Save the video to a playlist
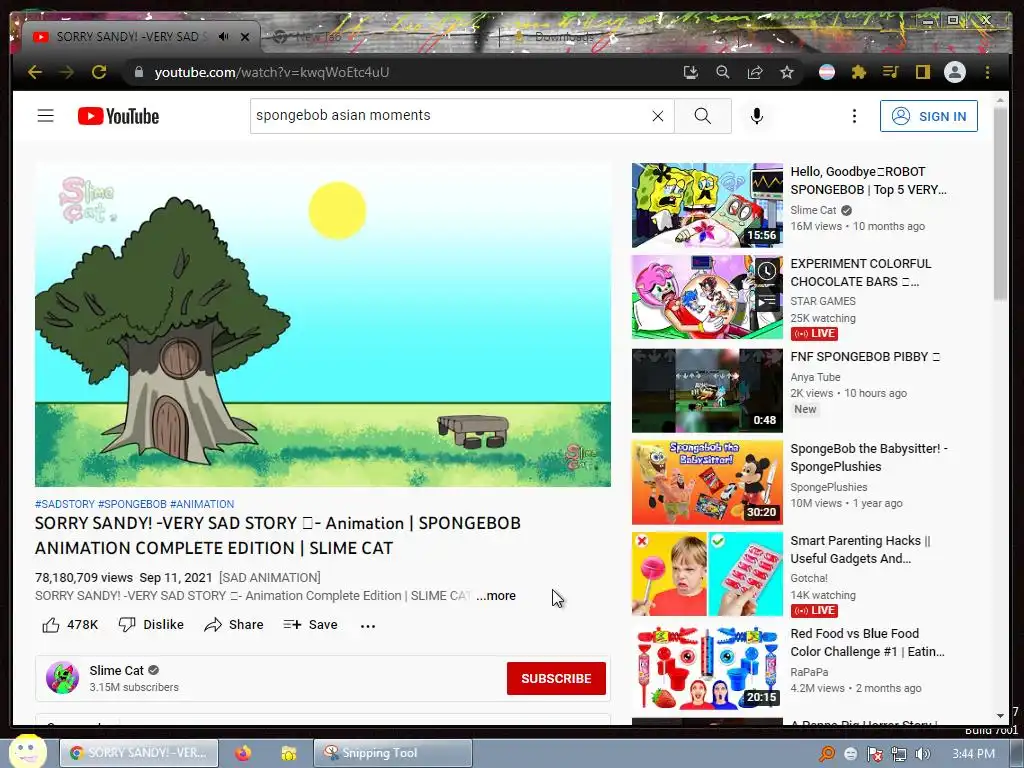This screenshot has width=1024, height=768. [310, 625]
